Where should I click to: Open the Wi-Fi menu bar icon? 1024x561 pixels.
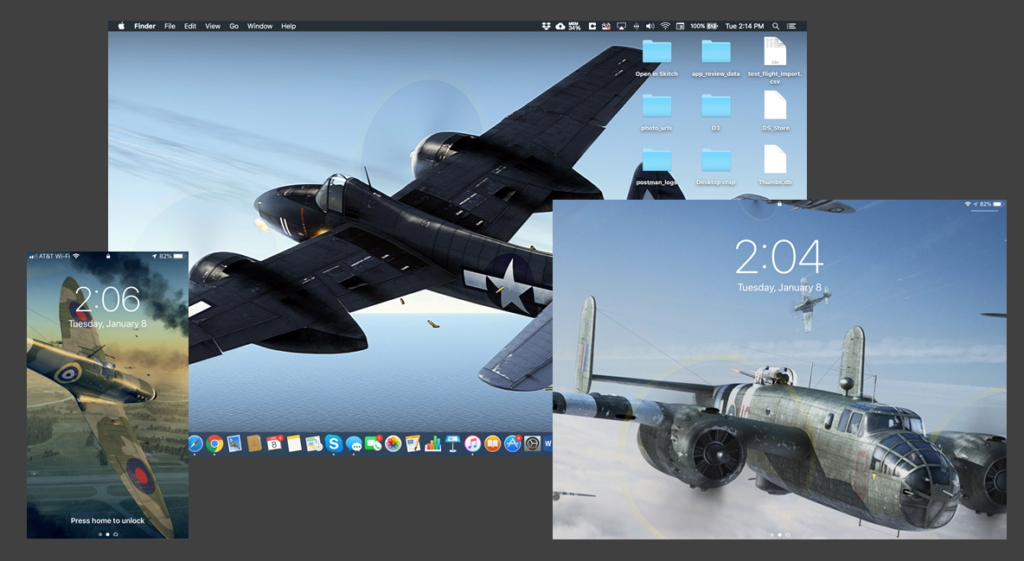[665, 26]
